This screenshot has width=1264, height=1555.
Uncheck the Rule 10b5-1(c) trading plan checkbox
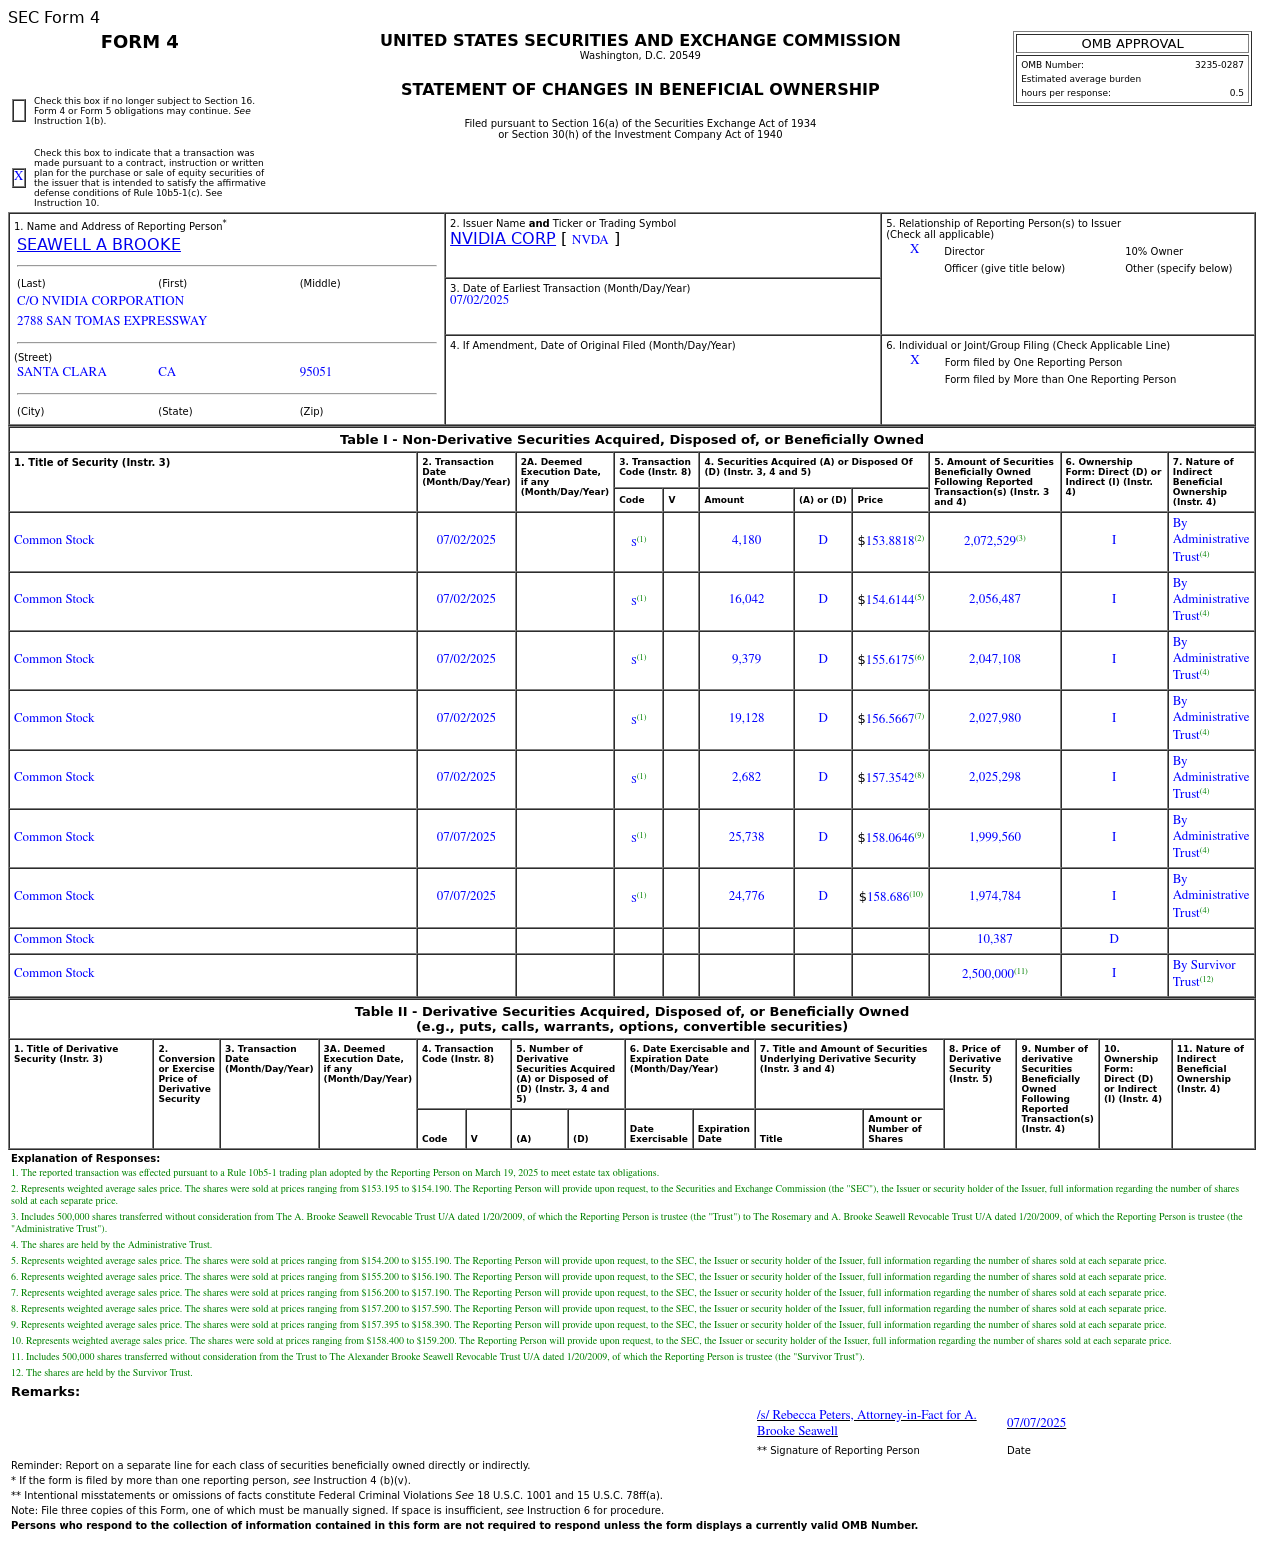coord(19,178)
